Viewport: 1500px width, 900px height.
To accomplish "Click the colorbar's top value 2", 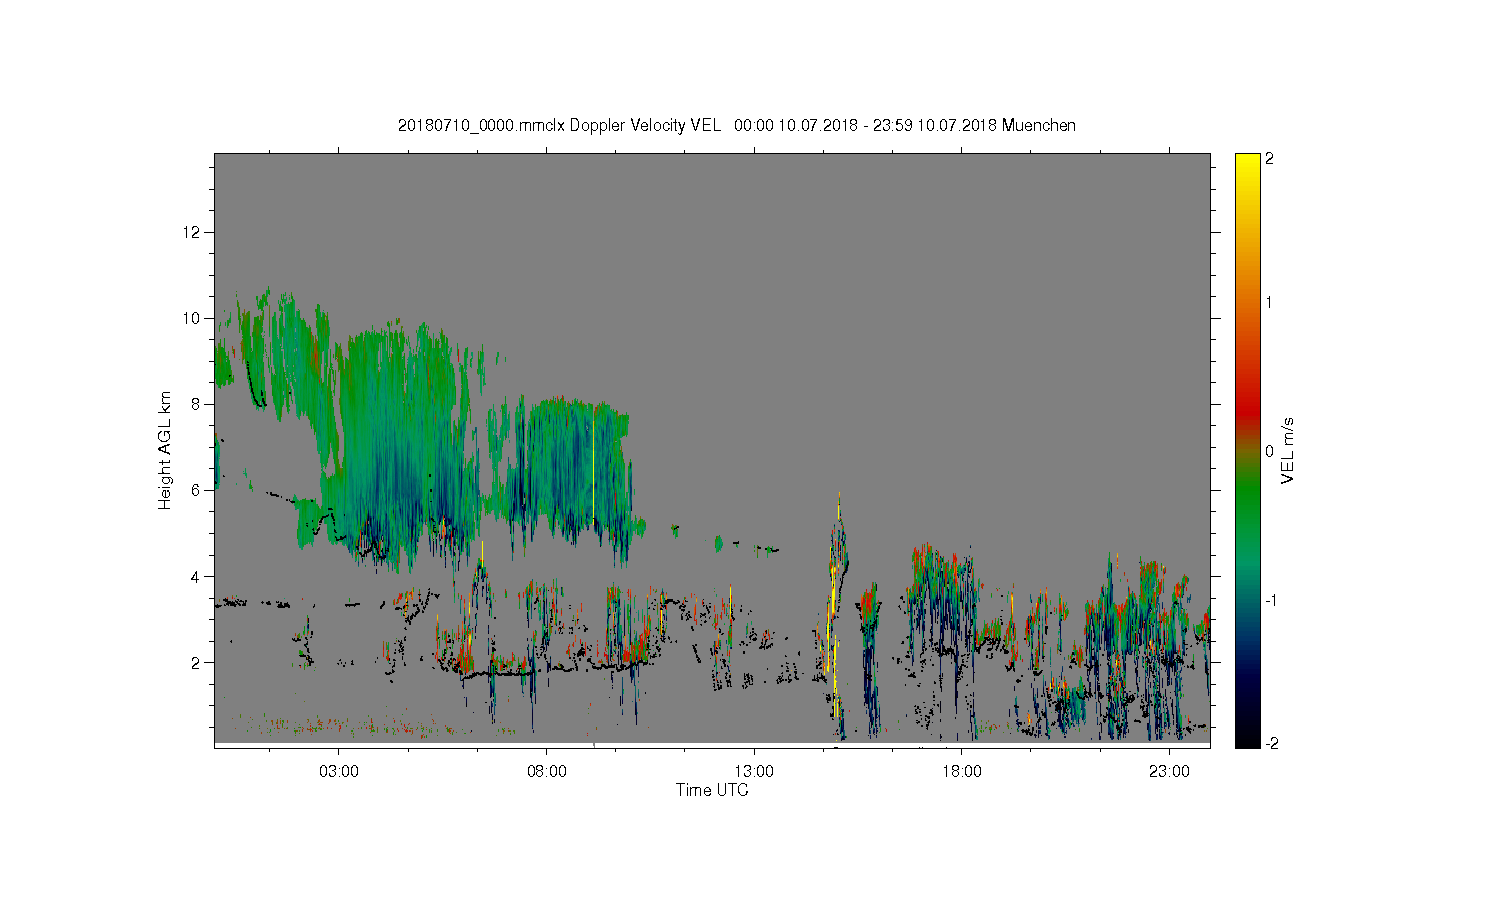I will [1270, 160].
